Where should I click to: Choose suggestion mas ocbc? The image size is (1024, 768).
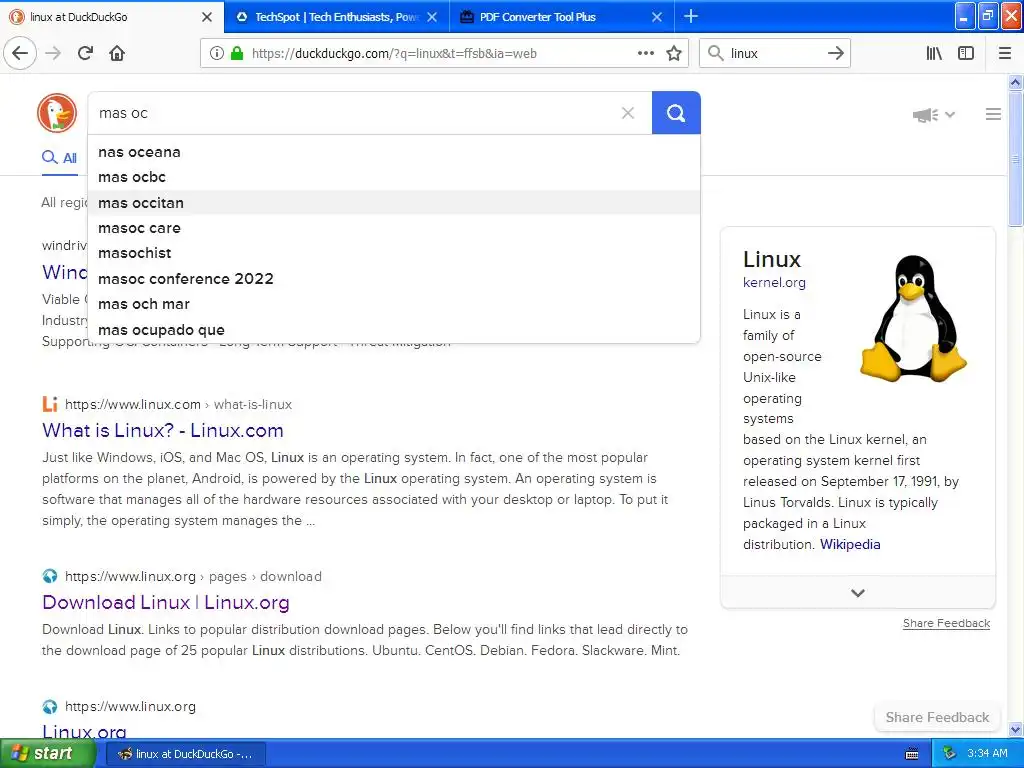click(x=394, y=177)
